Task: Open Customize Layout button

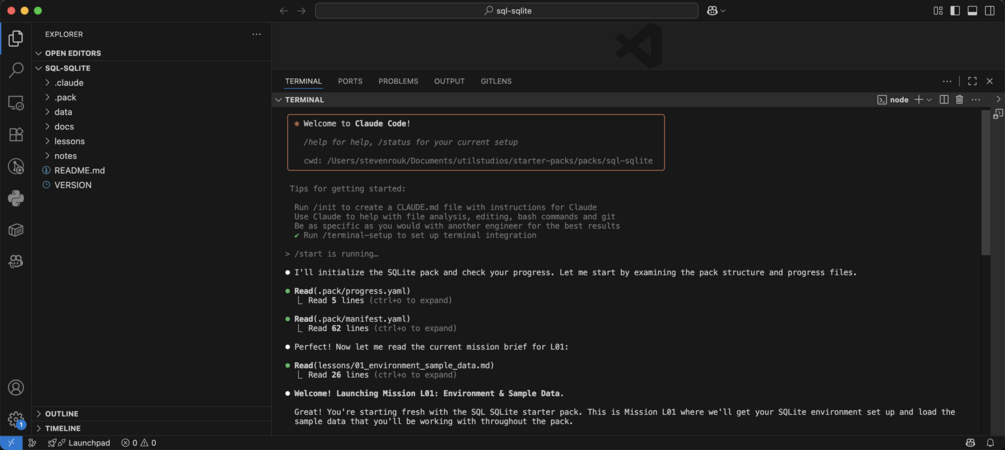Action: [938, 11]
